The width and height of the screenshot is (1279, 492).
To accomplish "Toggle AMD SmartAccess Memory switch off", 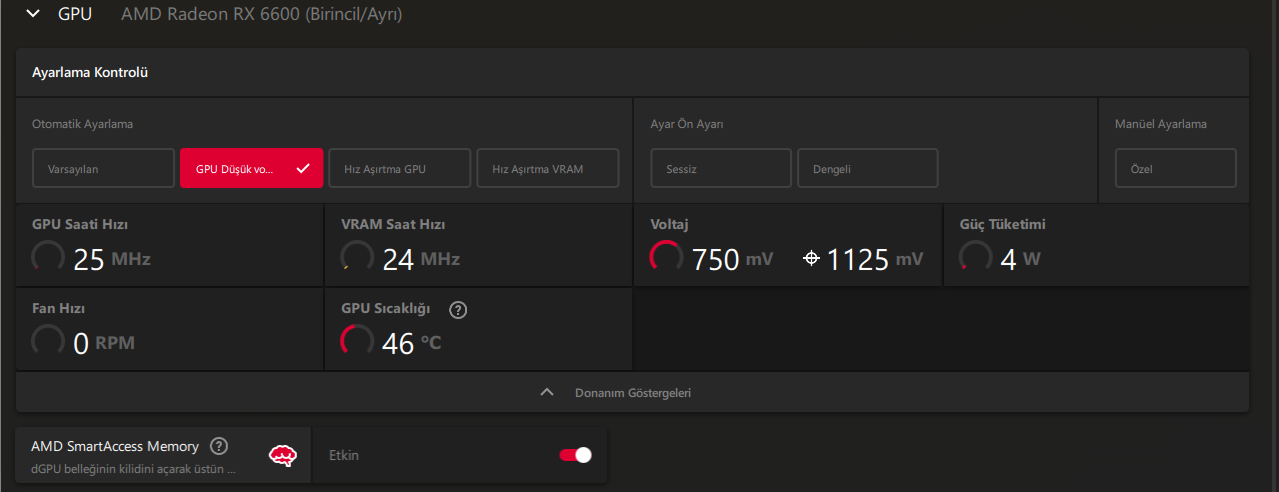I will point(575,455).
